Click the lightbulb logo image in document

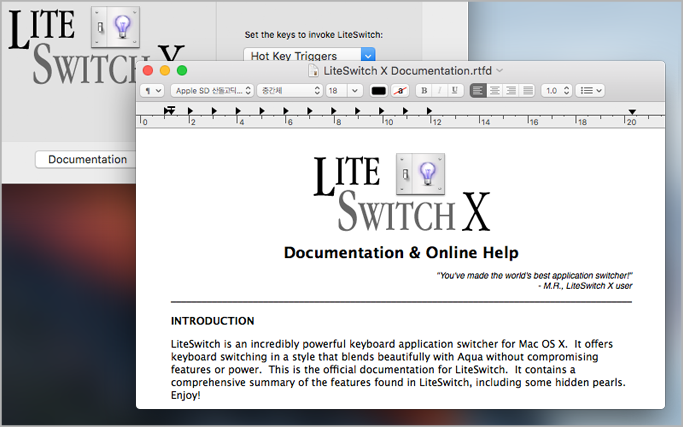420,174
